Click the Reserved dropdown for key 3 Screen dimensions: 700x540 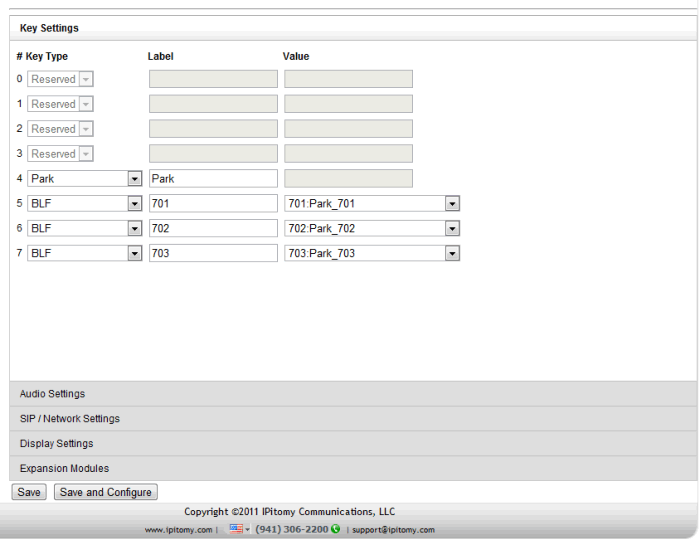(60, 154)
